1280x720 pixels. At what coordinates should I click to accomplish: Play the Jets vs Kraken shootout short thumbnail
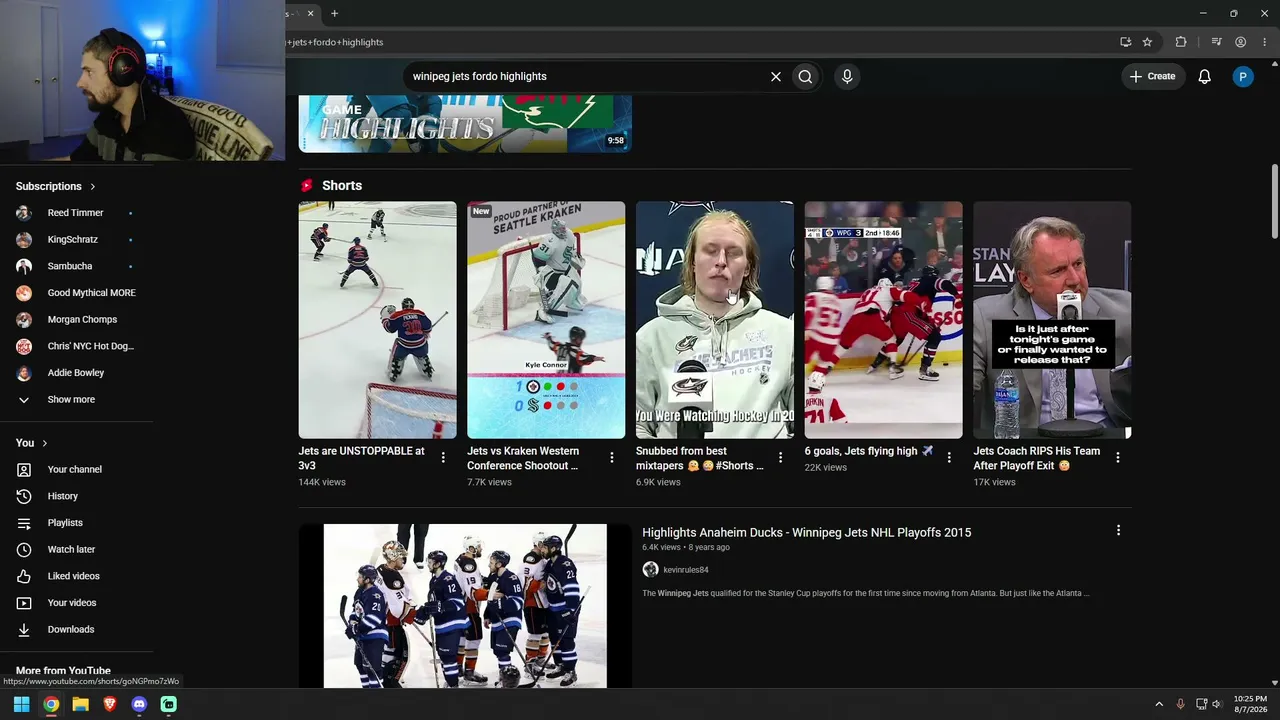pyautogui.click(x=546, y=320)
